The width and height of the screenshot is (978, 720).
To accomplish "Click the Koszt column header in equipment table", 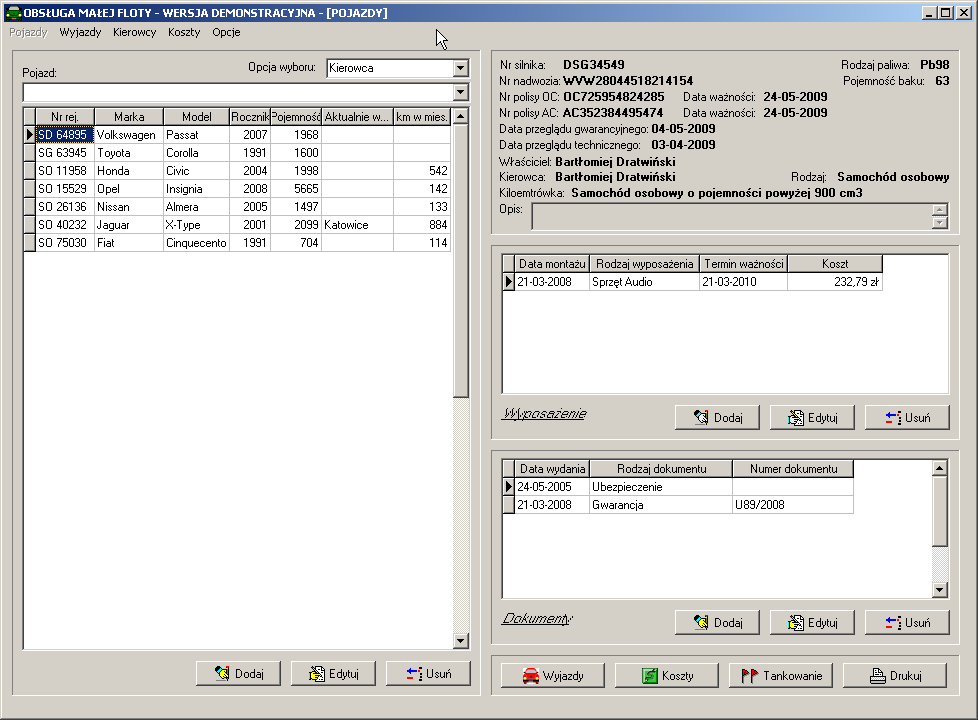I will point(835,264).
